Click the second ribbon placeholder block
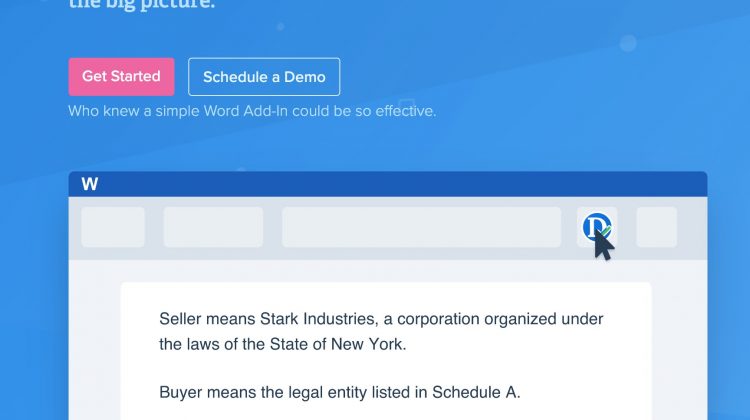 [x=213, y=227]
